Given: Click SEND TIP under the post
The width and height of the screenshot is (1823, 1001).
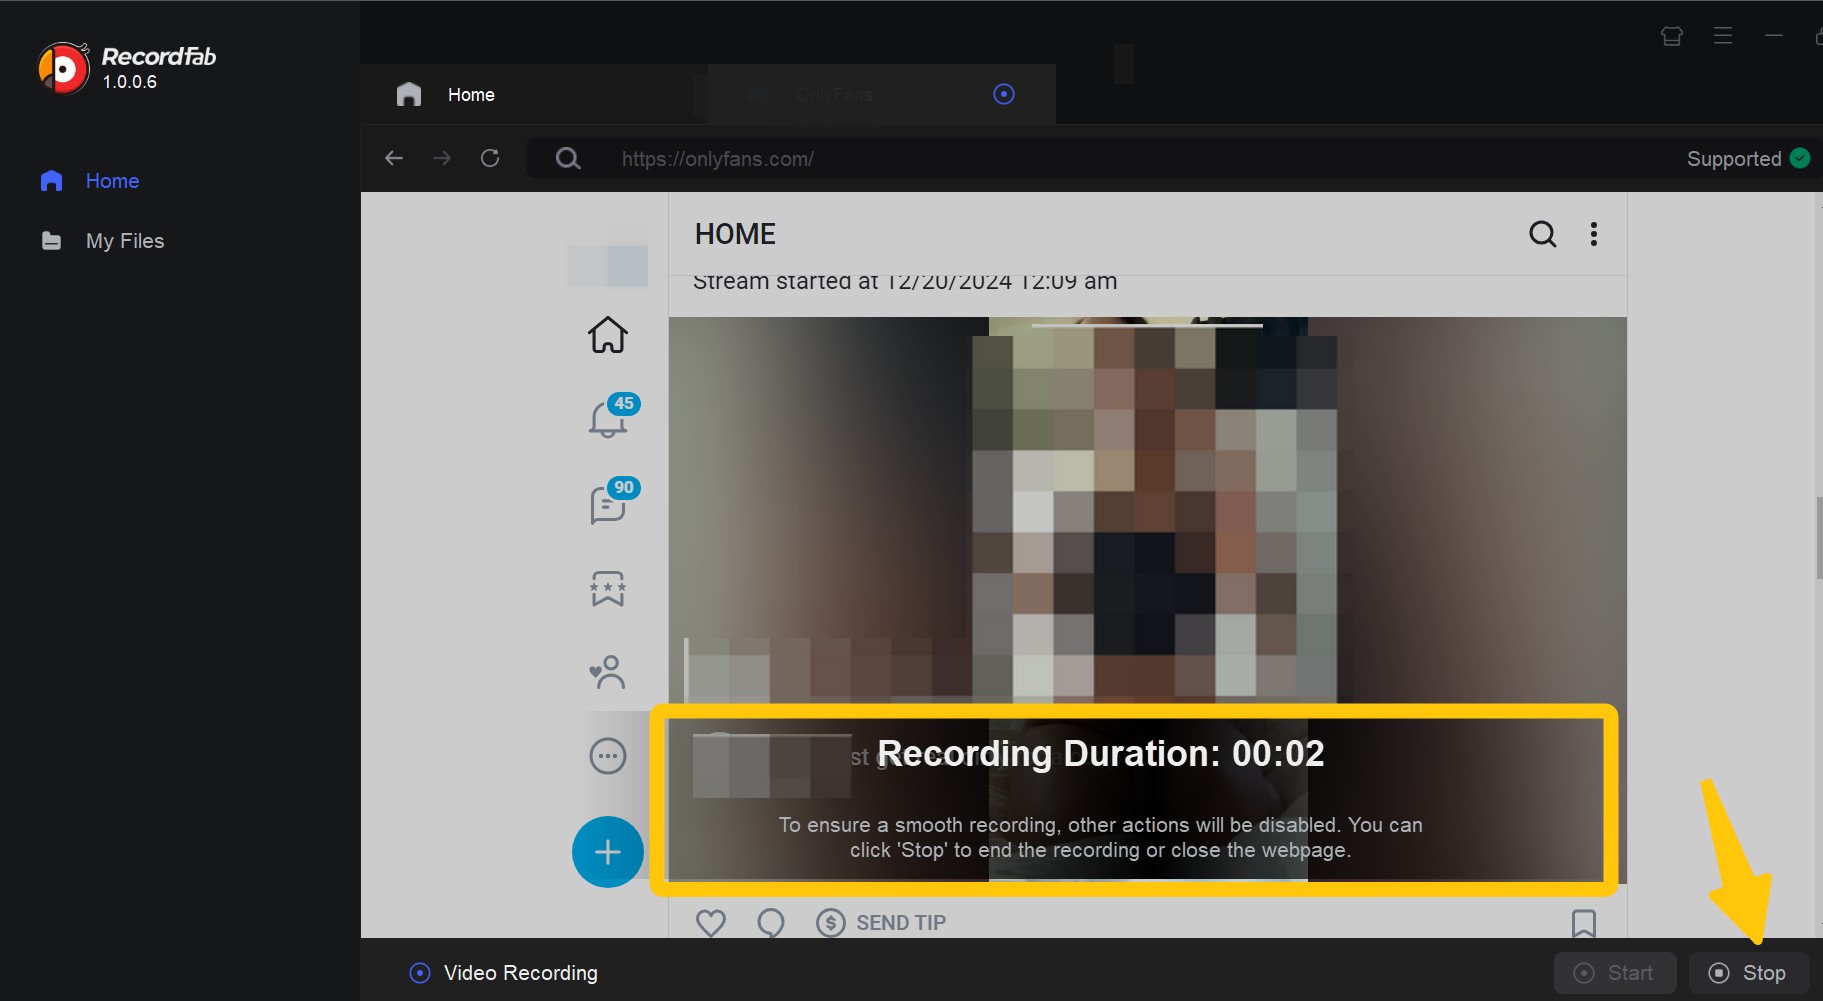Looking at the screenshot, I should tap(881, 923).
